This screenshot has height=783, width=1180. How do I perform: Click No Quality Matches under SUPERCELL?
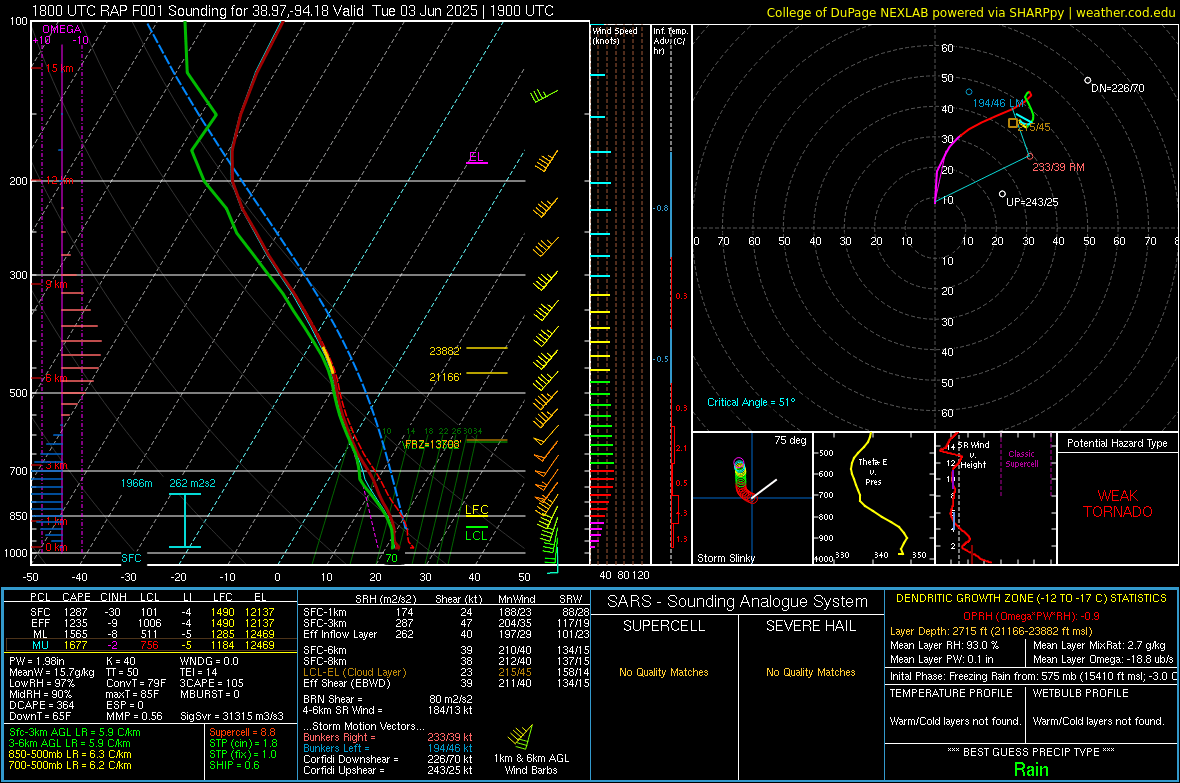pyautogui.click(x=664, y=672)
